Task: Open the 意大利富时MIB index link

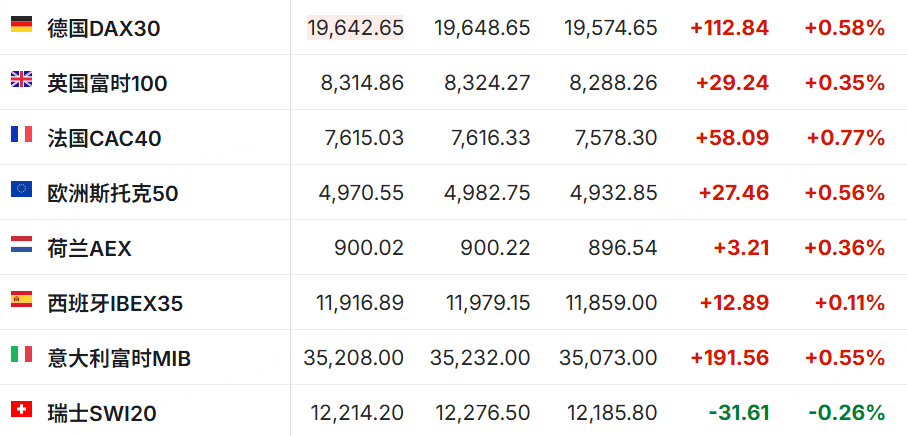Action: [x=119, y=359]
